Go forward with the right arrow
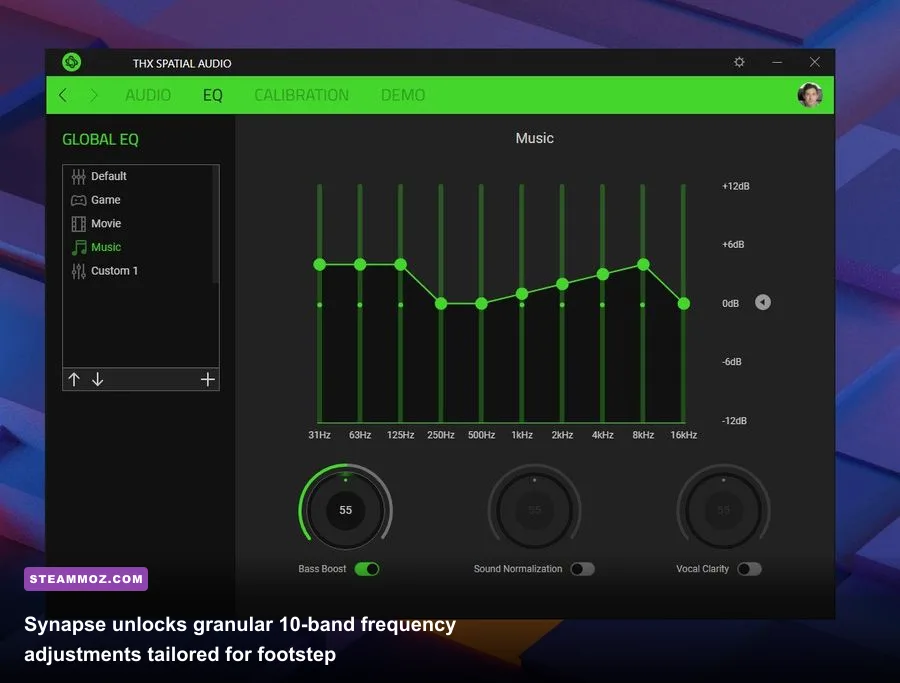The image size is (900, 683). [x=94, y=95]
